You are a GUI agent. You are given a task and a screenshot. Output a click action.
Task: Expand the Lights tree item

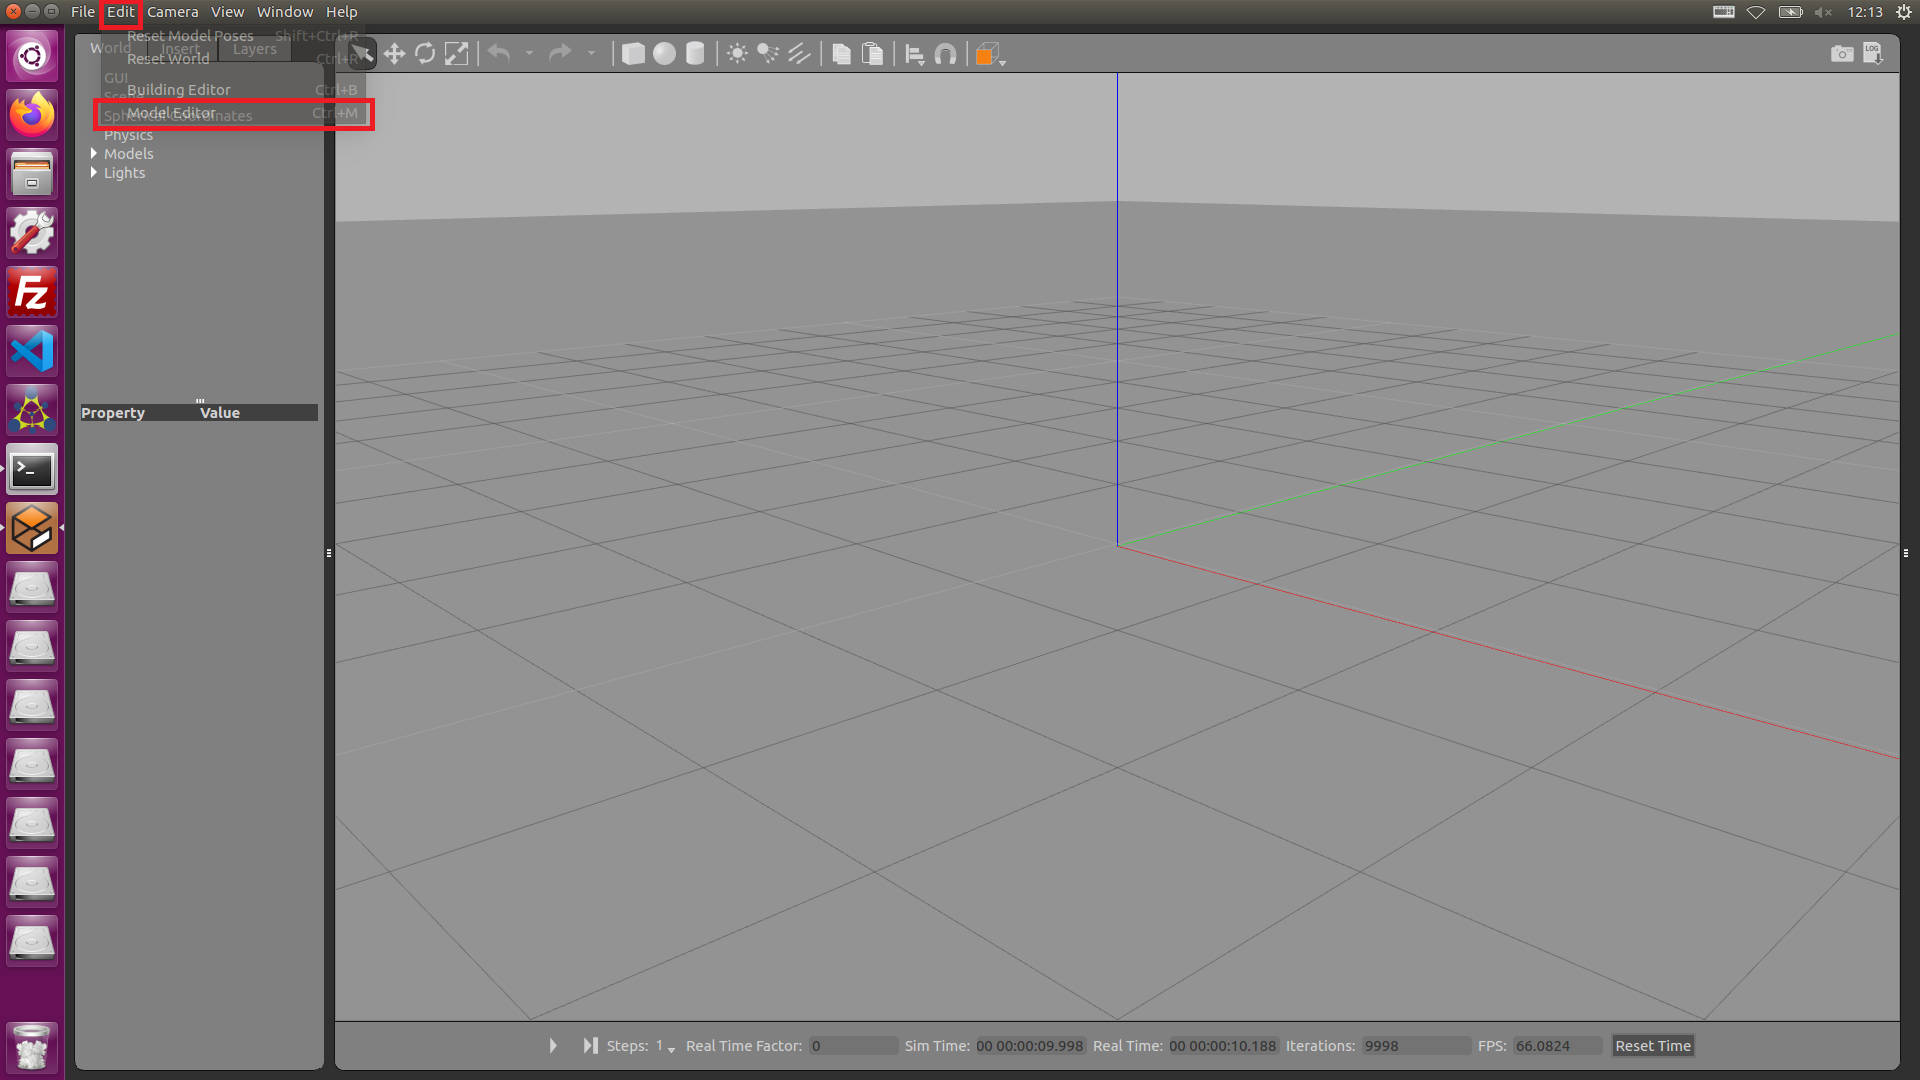click(x=94, y=173)
